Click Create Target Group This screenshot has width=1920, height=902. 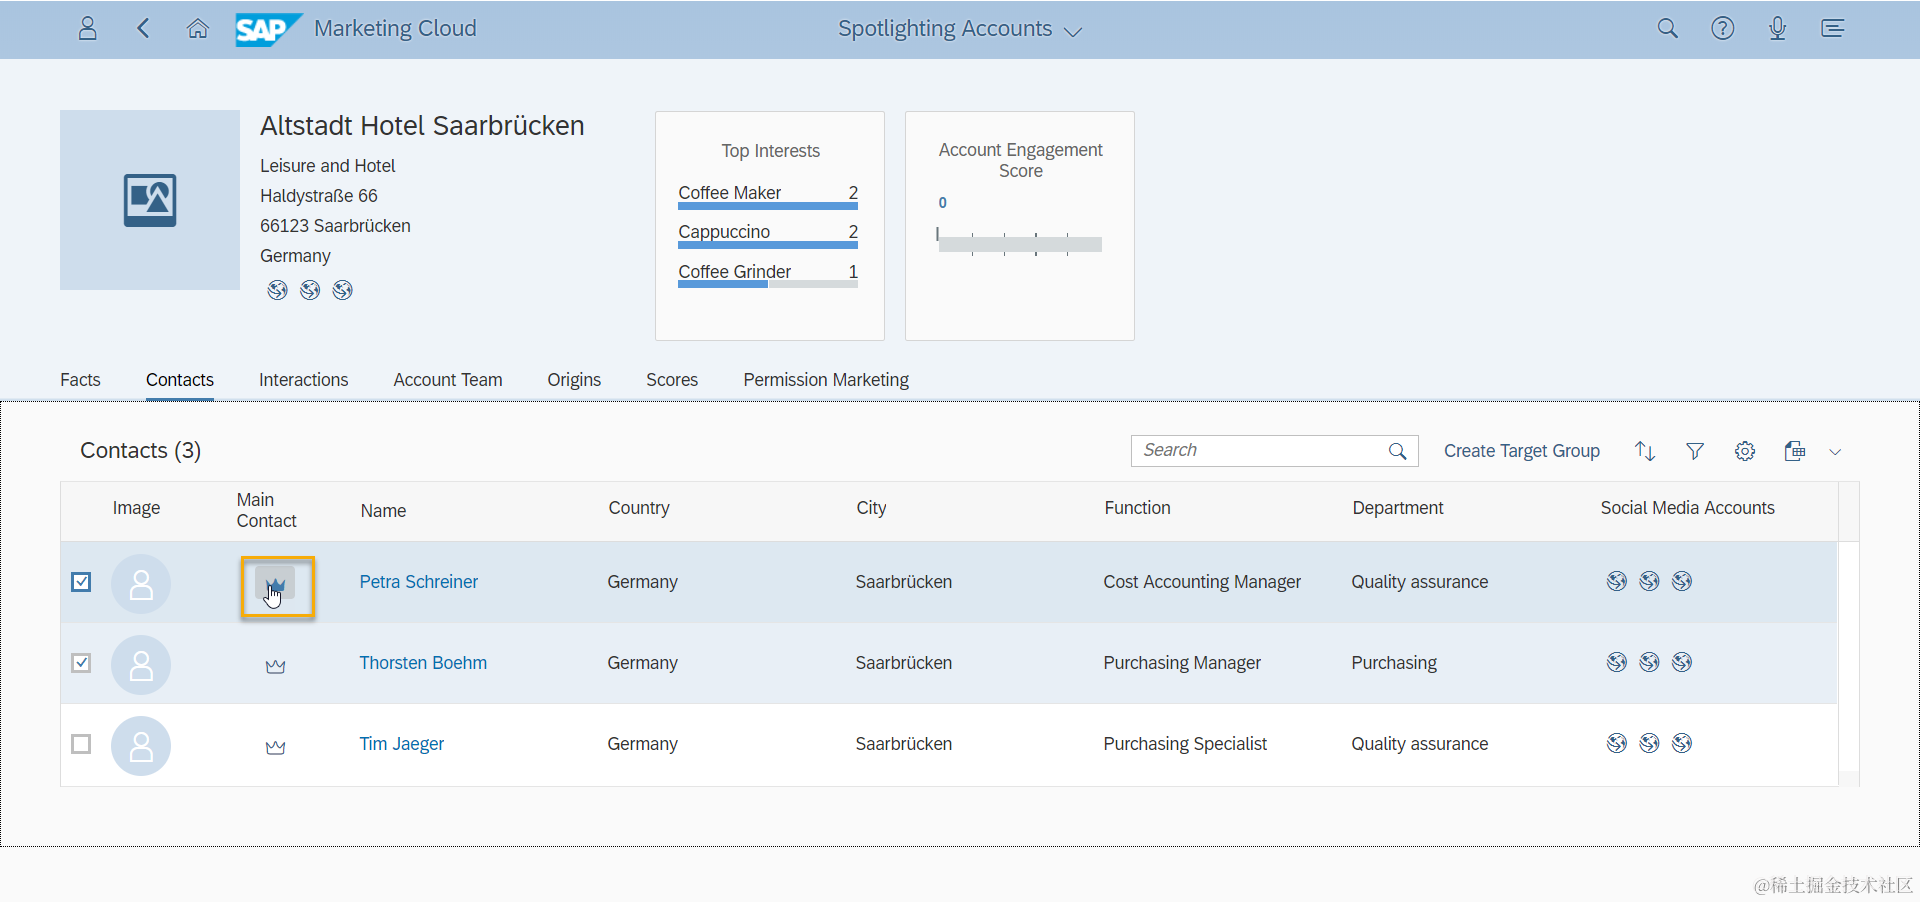point(1522,451)
